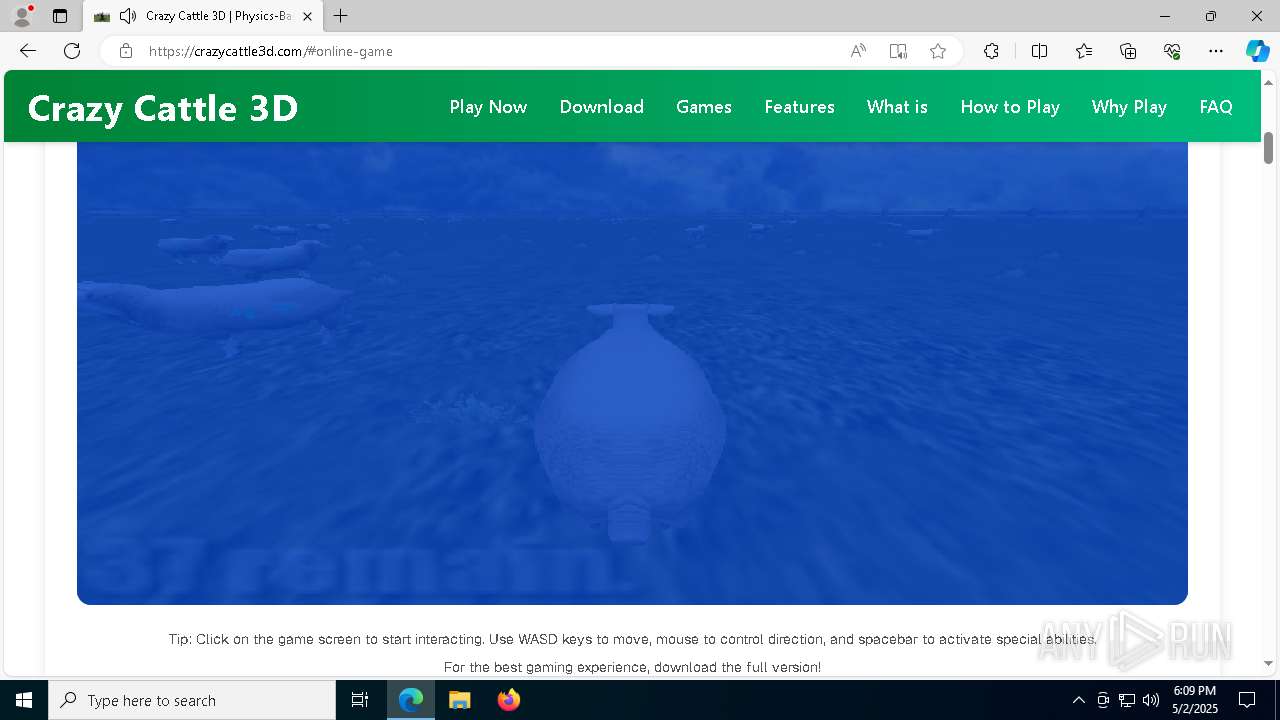The height and width of the screenshot is (720, 1280).
Task: Show hidden system tray icons
Action: (1078, 700)
